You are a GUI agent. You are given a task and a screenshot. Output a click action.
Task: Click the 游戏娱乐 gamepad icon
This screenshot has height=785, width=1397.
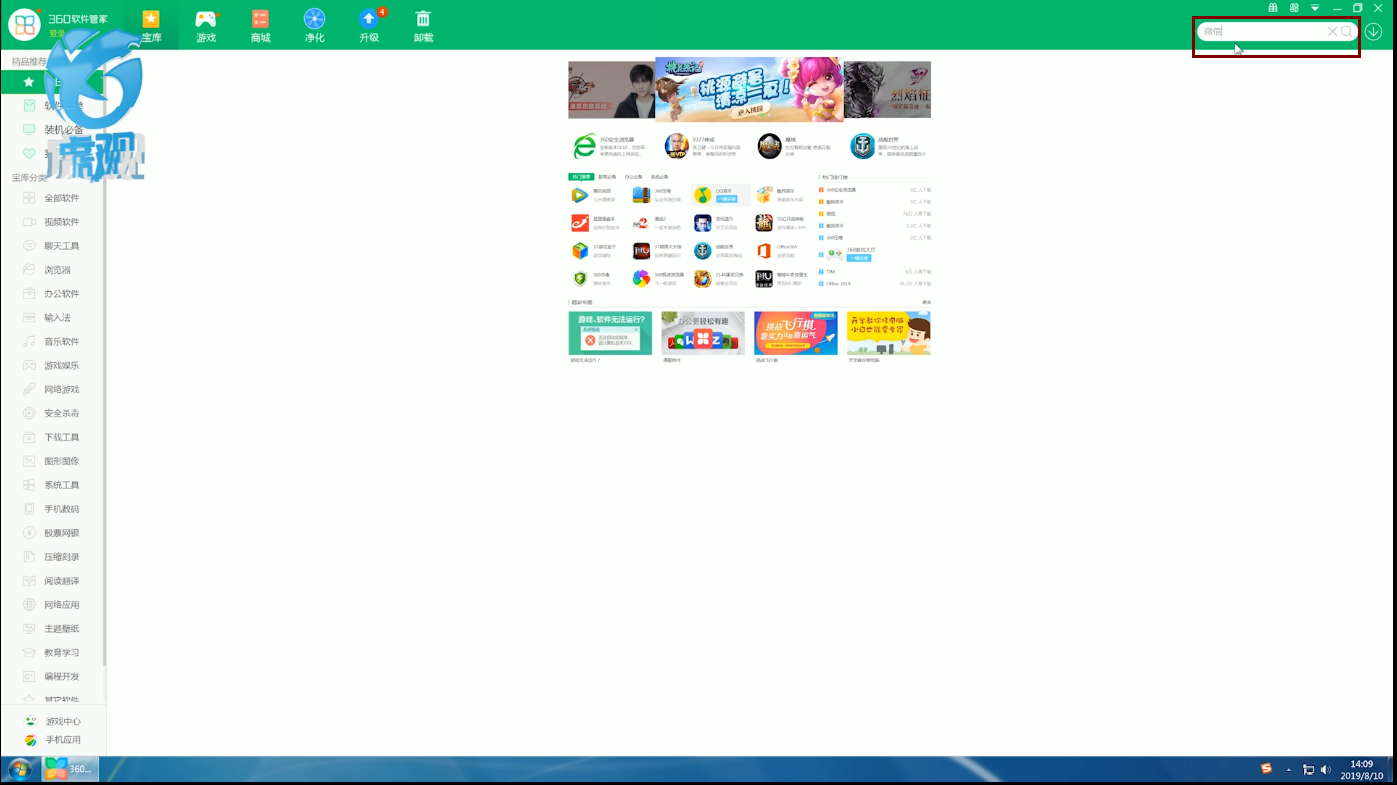click(29, 365)
